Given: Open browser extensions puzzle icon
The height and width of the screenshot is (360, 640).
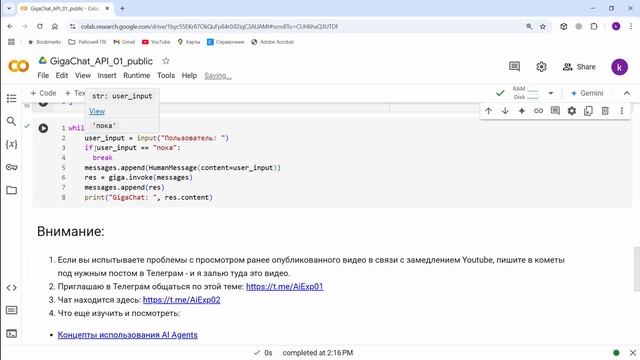Looking at the screenshot, I should pyautogui.click(x=594, y=27).
